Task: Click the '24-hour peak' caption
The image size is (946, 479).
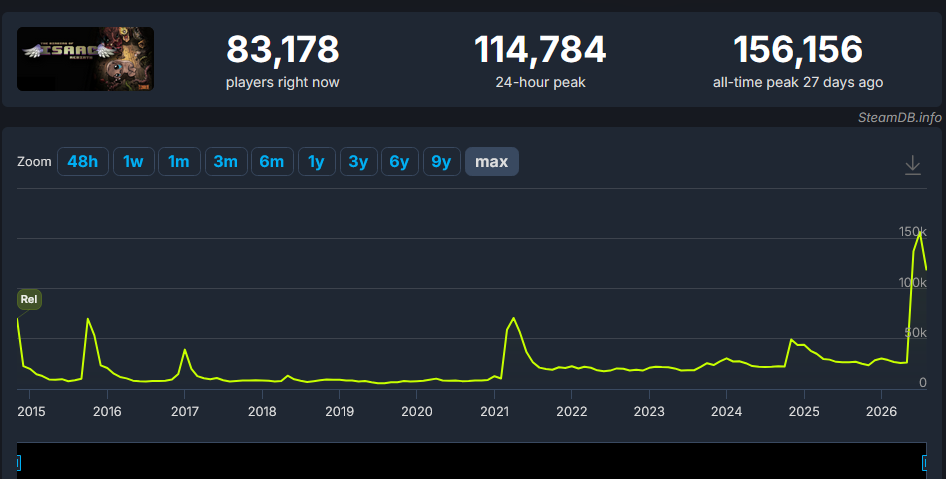Action: click(x=540, y=83)
